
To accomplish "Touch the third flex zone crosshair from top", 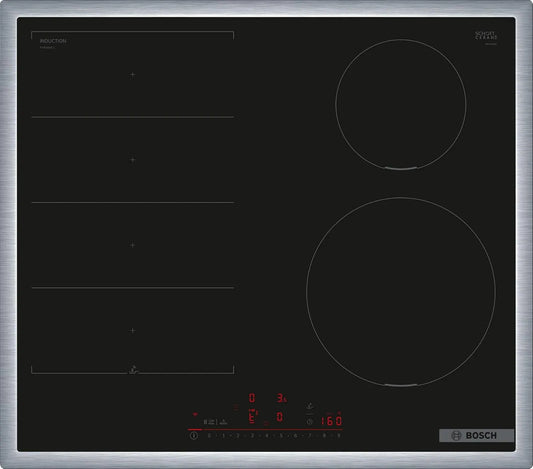I will (x=133, y=245).
